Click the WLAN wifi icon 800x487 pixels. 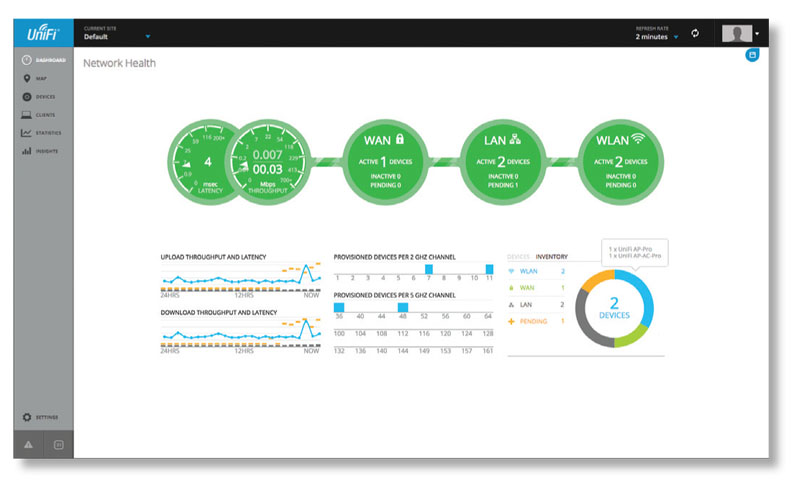point(638,138)
